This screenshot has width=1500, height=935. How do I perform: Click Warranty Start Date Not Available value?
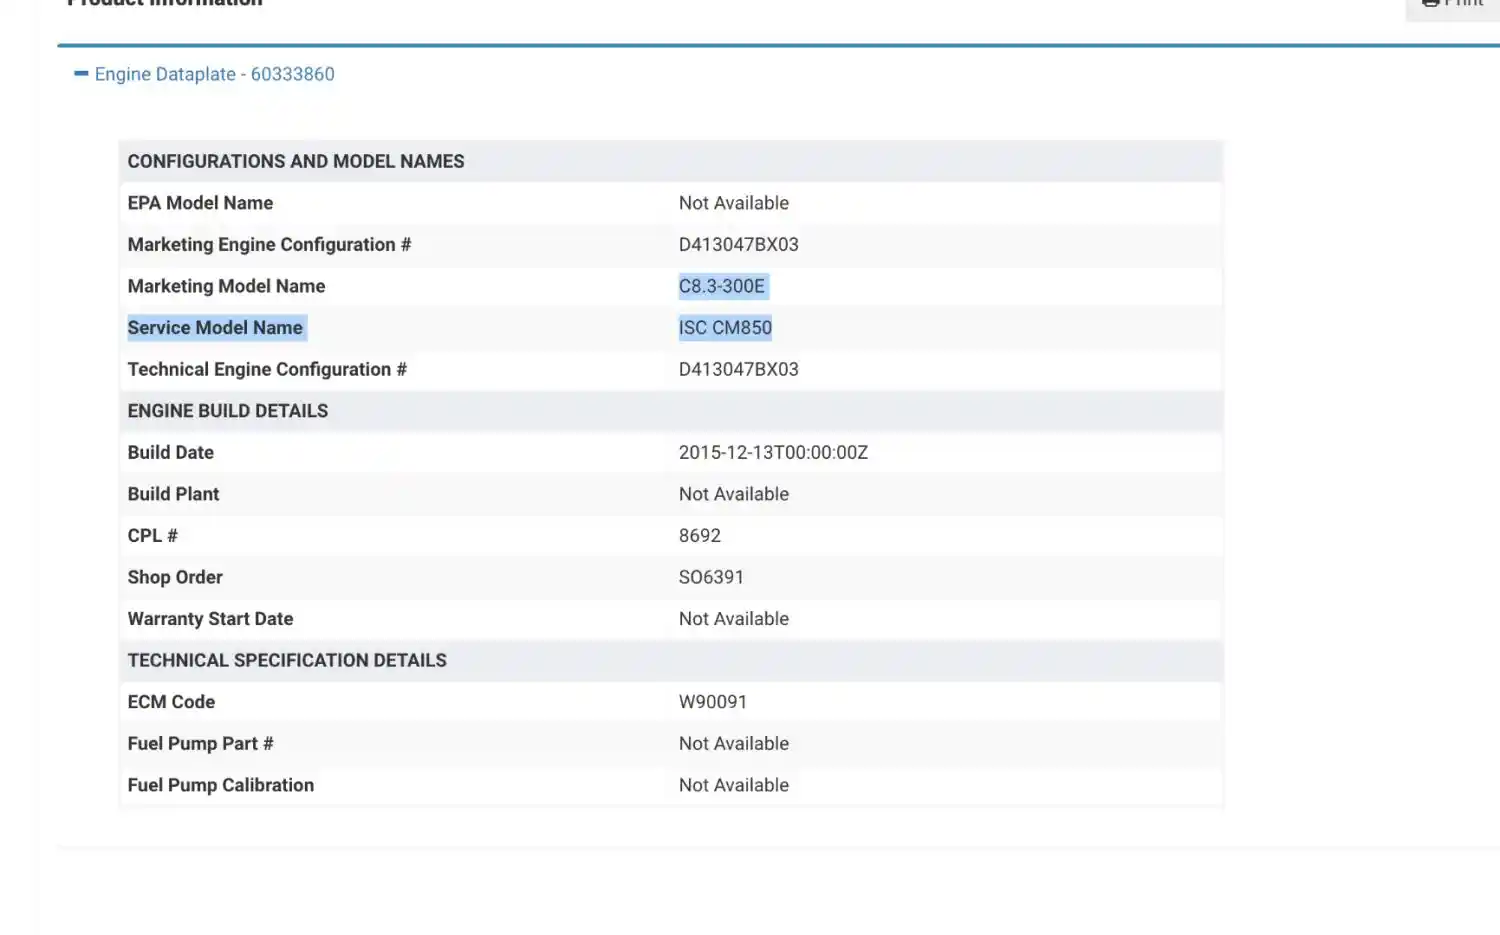click(734, 619)
